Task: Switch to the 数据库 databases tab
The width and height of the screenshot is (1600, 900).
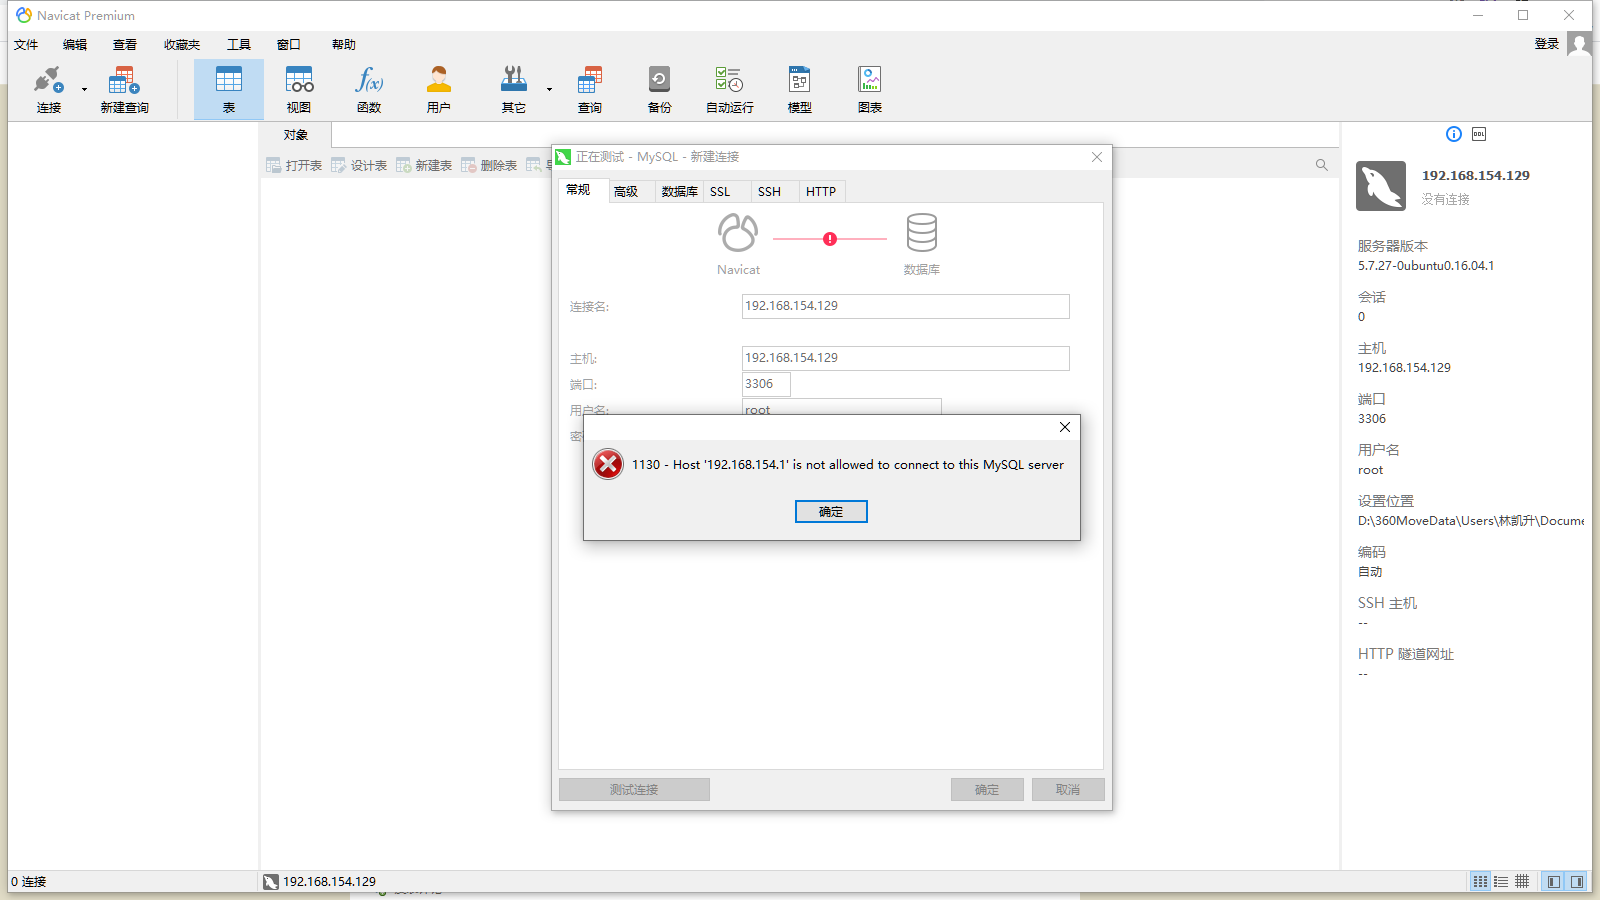Action: [679, 192]
